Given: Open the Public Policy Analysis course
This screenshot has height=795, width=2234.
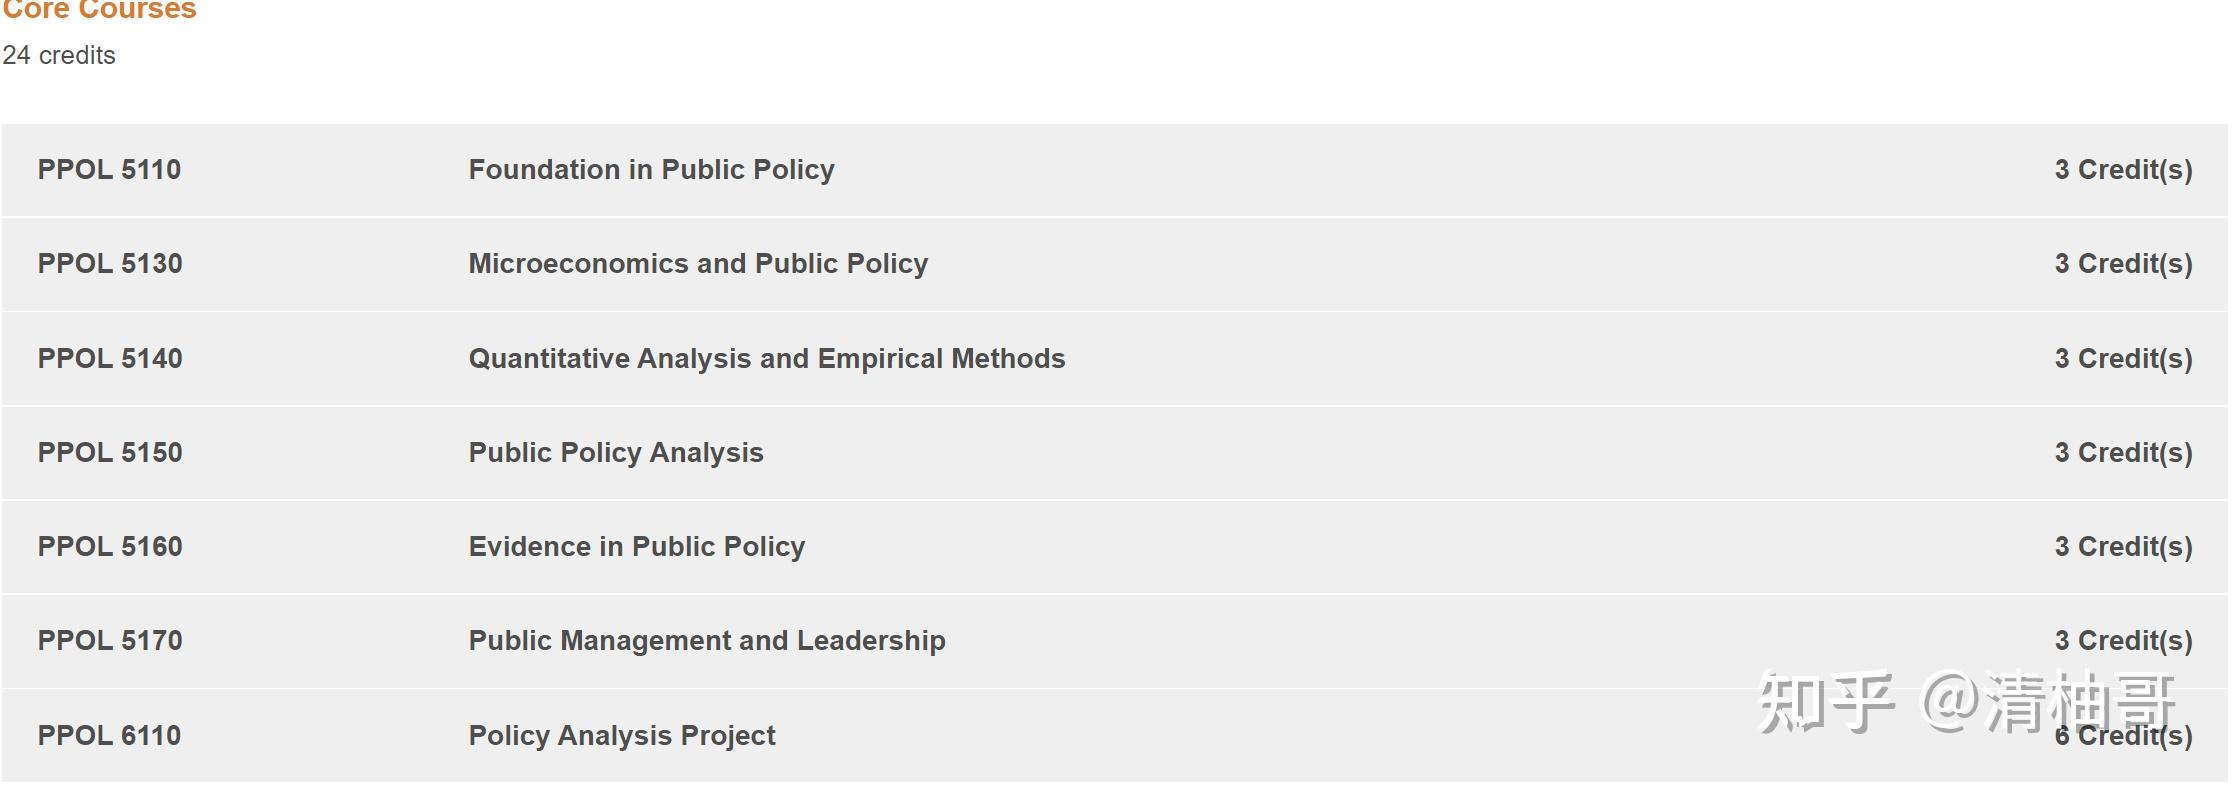Looking at the screenshot, I should [x=615, y=453].
